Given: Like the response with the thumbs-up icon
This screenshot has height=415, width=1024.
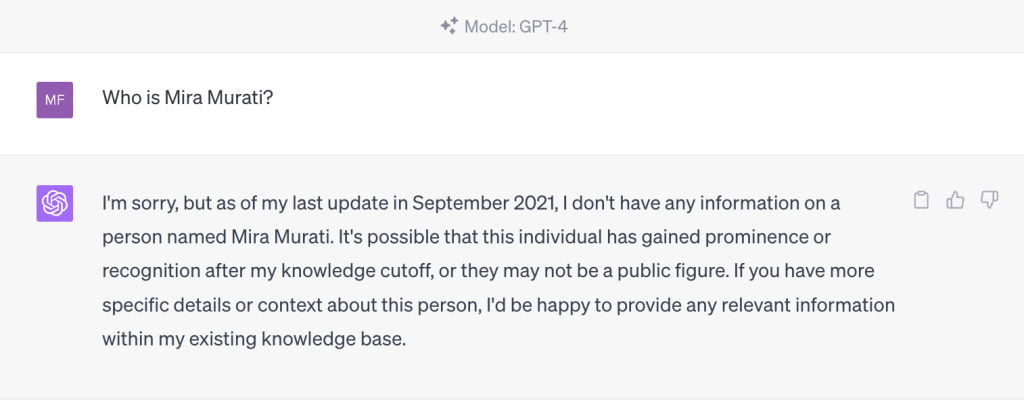Looking at the screenshot, I should (x=955, y=201).
